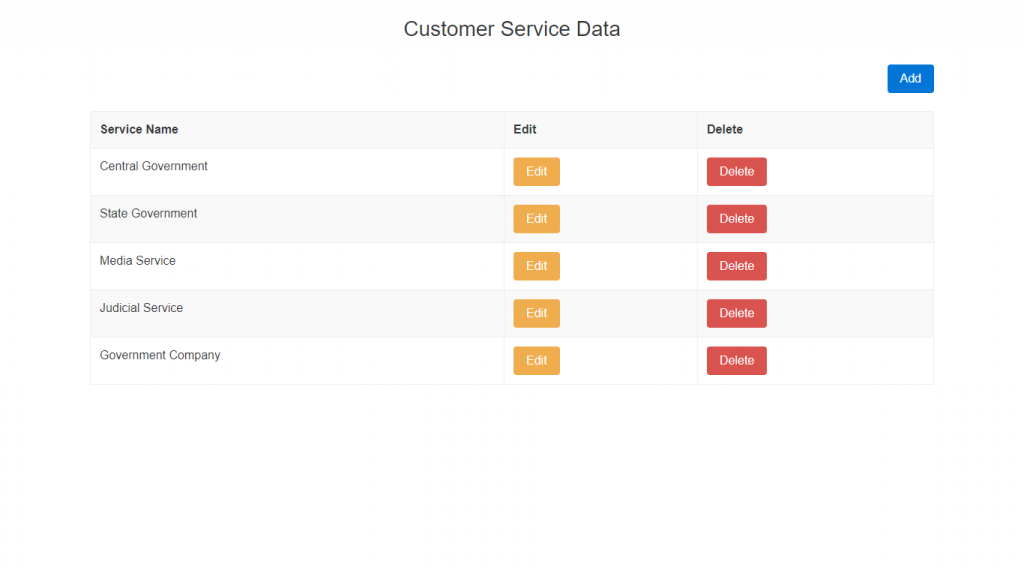
Task: Click the Media Service name text
Action: pos(138,261)
